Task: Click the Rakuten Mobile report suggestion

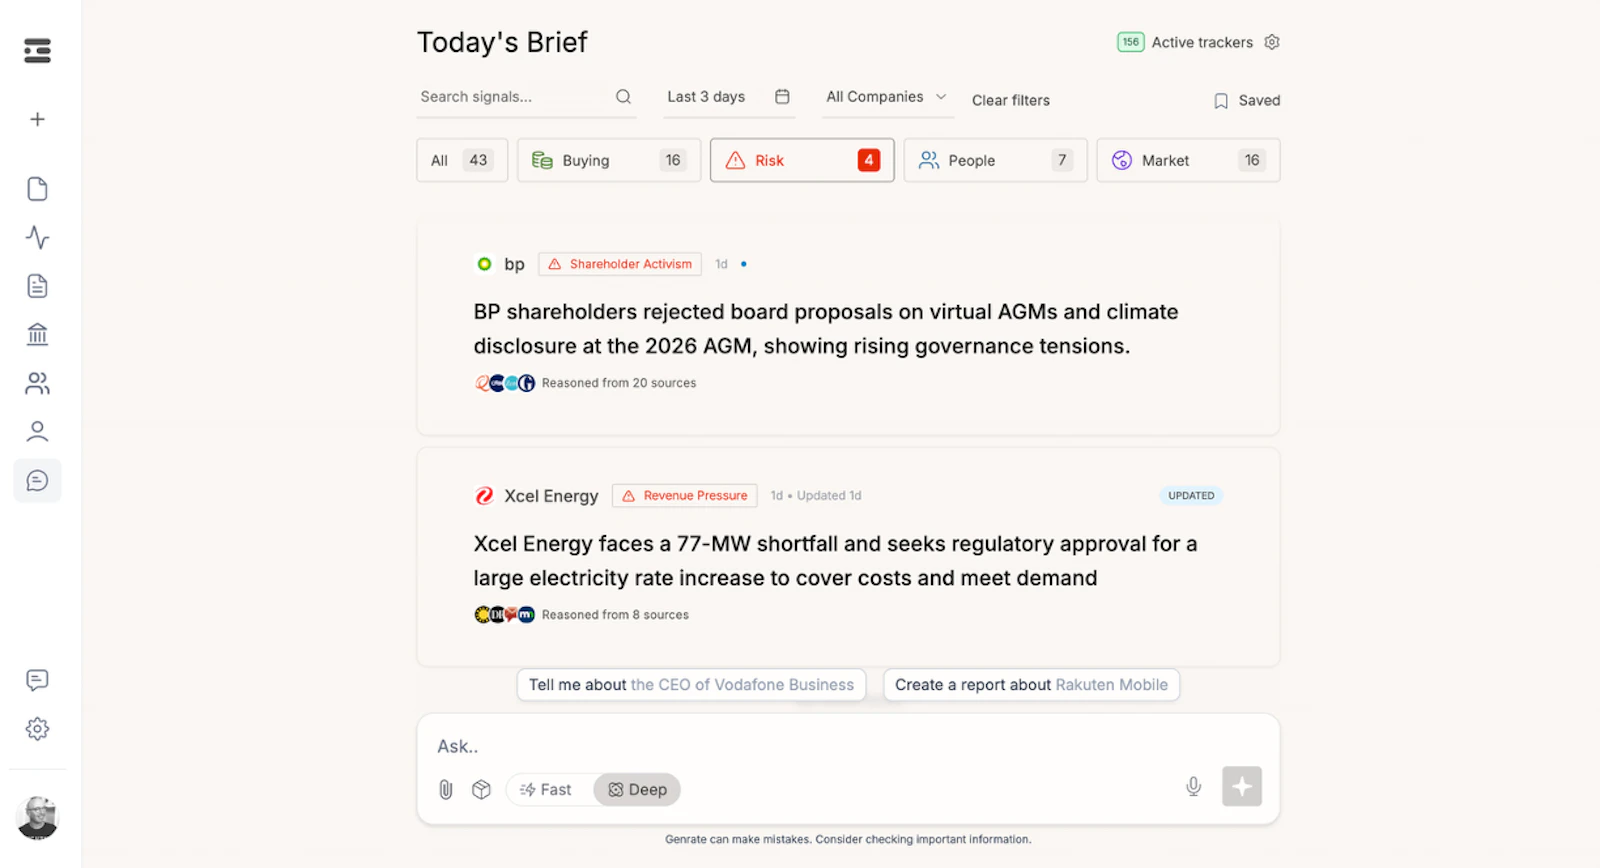Action: (1031, 685)
